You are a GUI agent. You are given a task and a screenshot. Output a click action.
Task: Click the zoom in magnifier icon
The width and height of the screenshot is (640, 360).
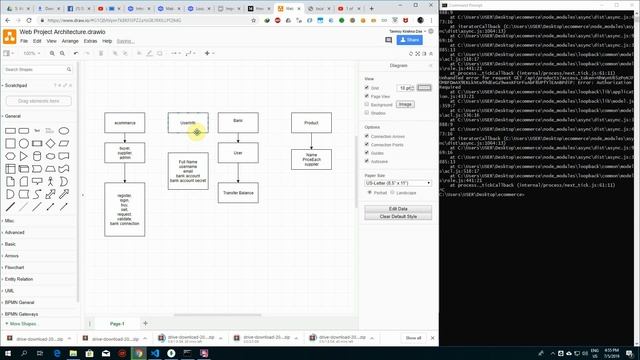(x=52, y=53)
